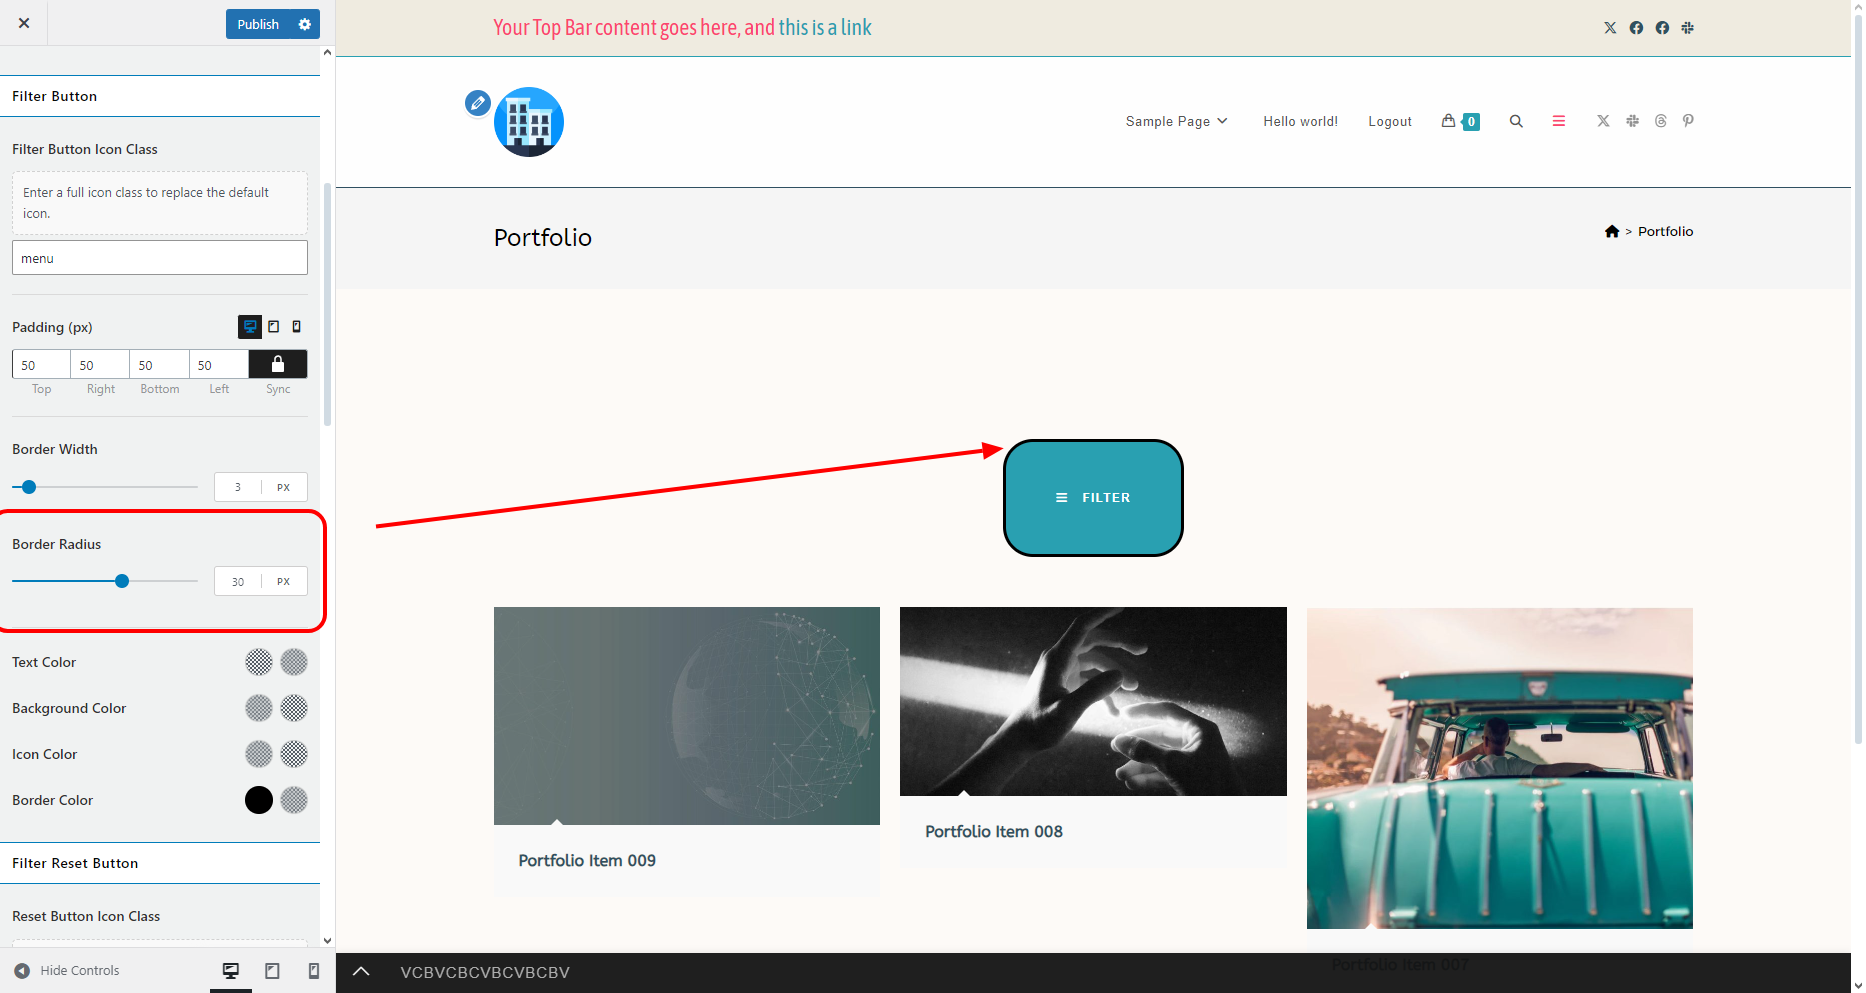Click the Portfolio breadcrumb text
The image size is (1866, 993).
pos(1666,231)
